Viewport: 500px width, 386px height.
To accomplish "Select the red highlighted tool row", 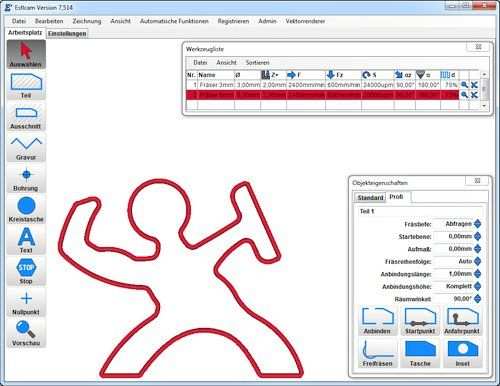I will 322,95.
